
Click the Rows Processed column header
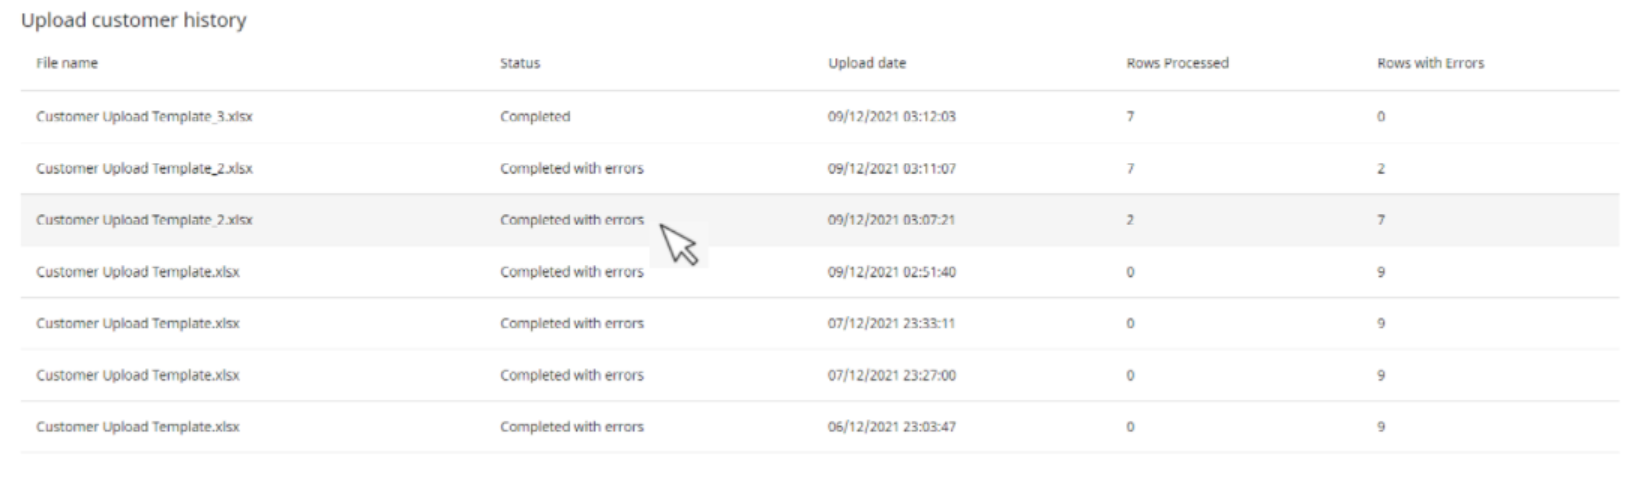(x=1177, y=63)
